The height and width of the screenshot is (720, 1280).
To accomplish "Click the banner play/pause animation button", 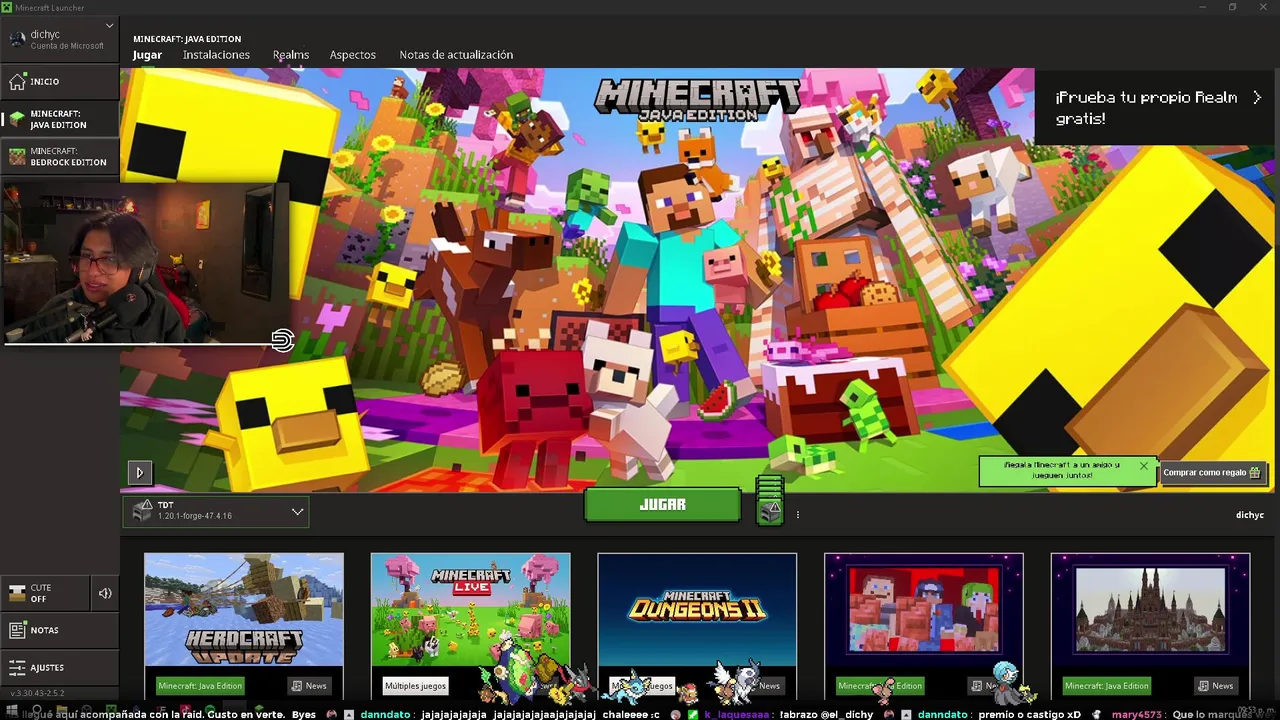I will pyautogui.click(x=140, y=472).
